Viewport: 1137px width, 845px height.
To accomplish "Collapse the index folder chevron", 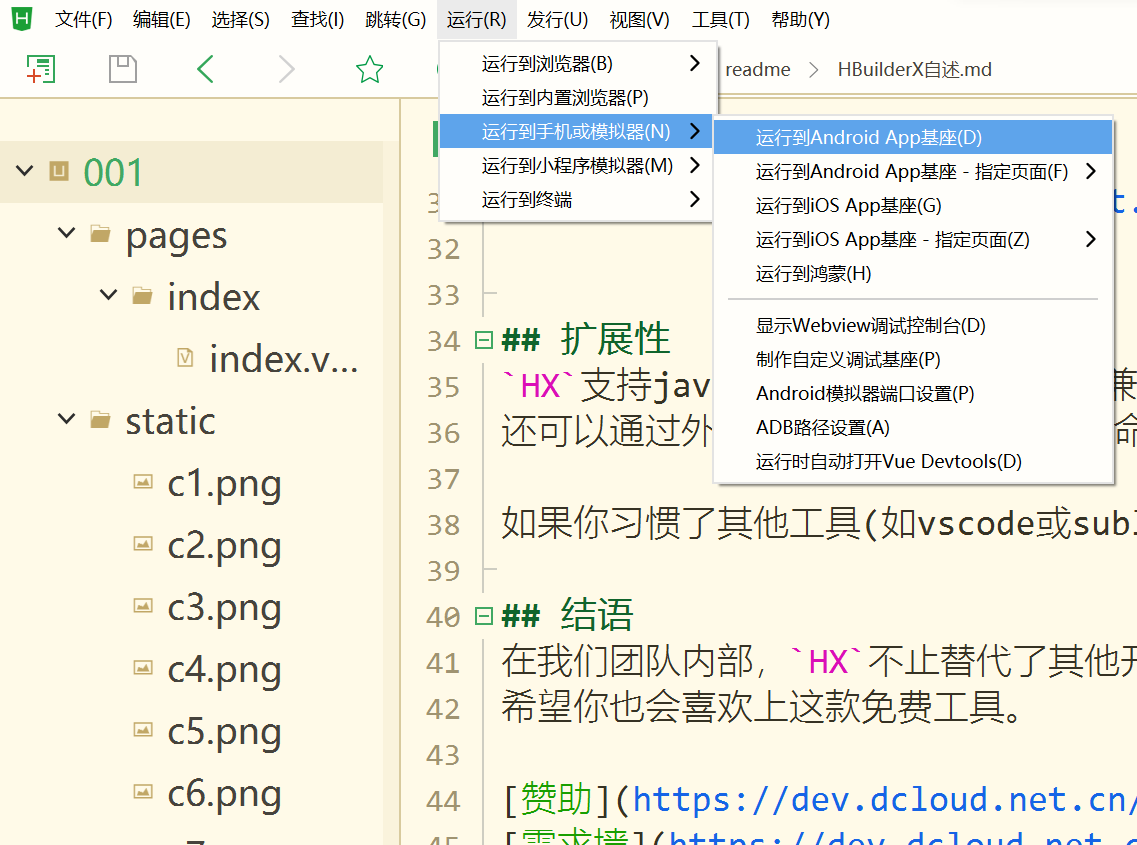I will click(109, 294).
